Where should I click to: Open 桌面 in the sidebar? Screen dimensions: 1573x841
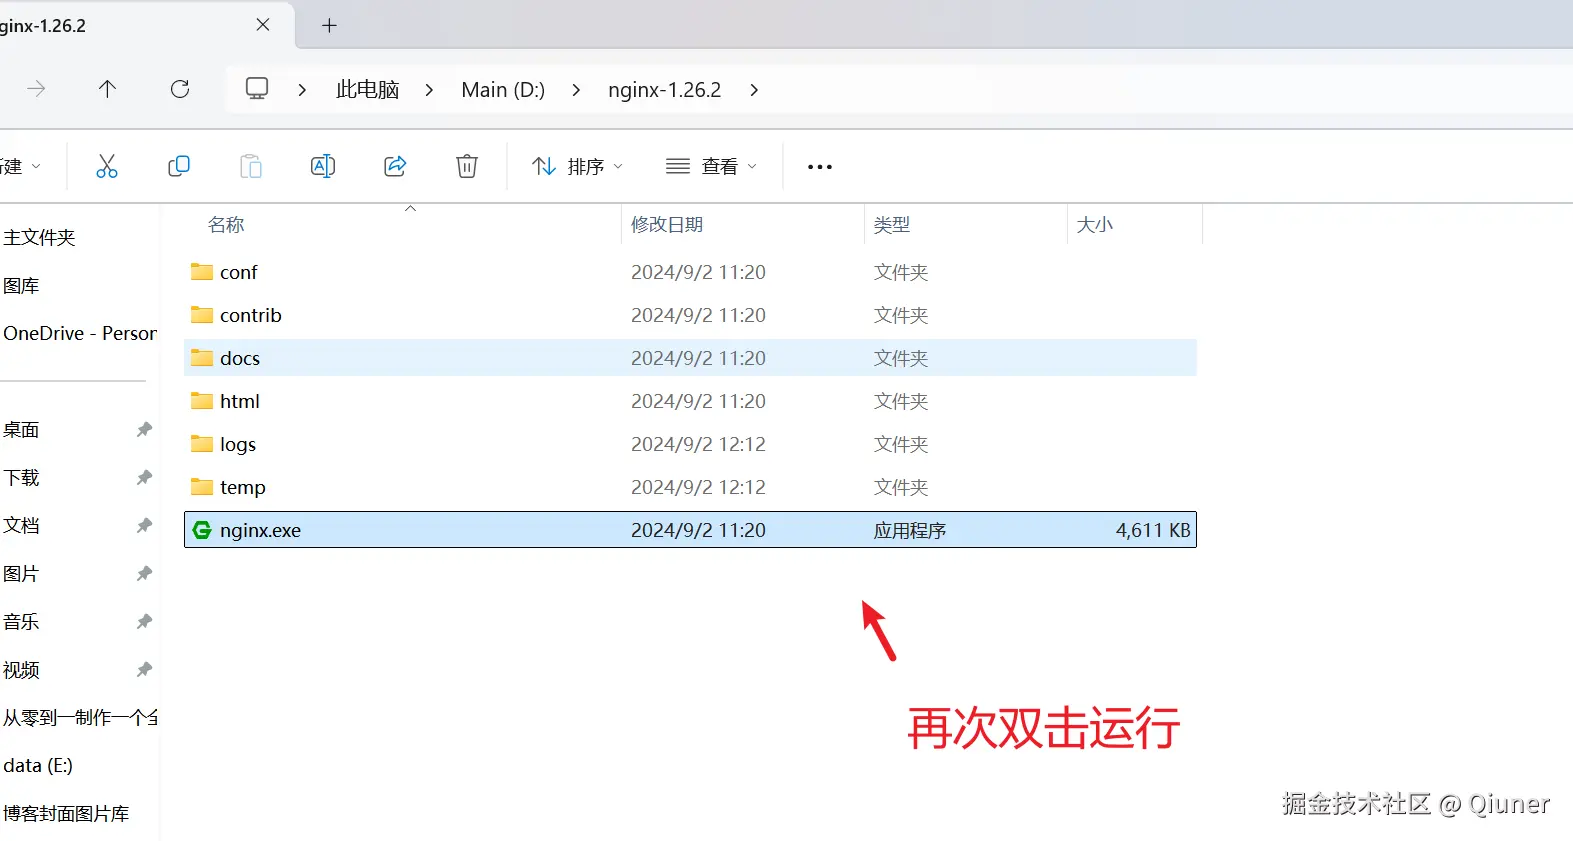pos(21,429)
